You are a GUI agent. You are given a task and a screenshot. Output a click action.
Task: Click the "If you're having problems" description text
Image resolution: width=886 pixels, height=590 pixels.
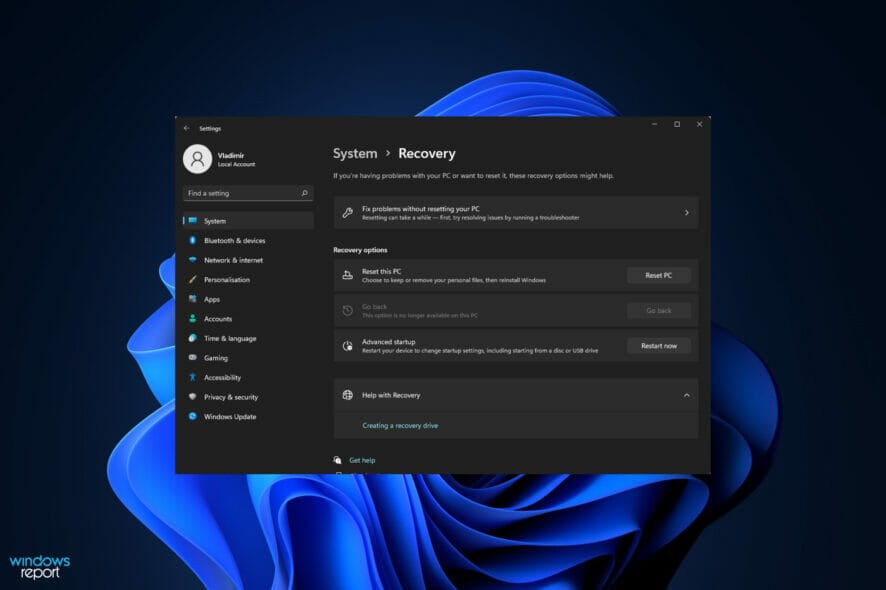pyautogui.click(x=474, y=176)
